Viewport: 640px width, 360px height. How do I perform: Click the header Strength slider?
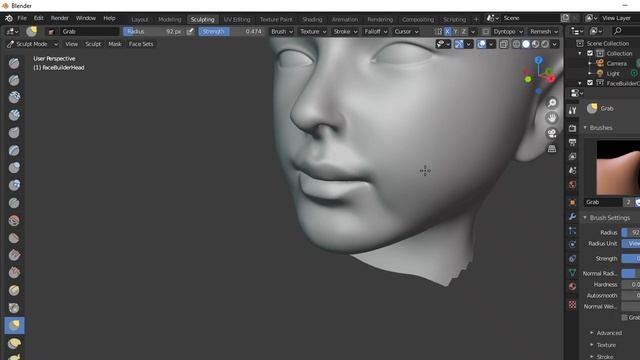231,31
